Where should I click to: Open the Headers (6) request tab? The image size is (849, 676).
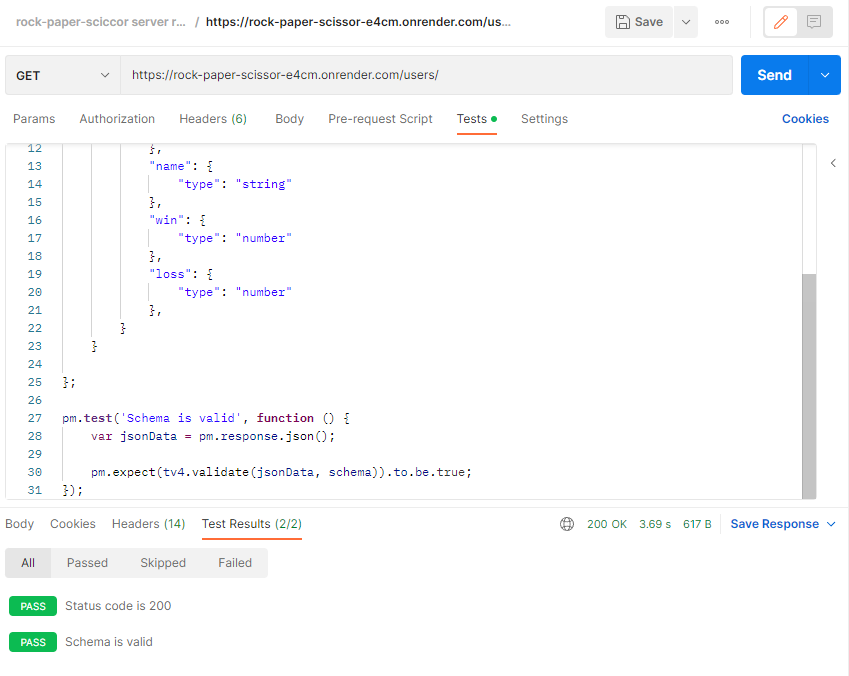pos(212,119)
